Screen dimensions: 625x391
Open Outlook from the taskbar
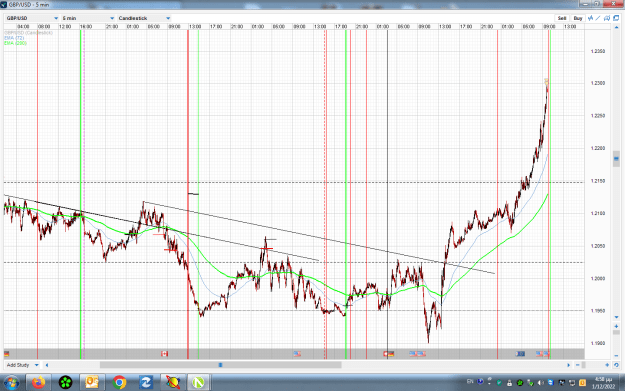click(92, 383)
